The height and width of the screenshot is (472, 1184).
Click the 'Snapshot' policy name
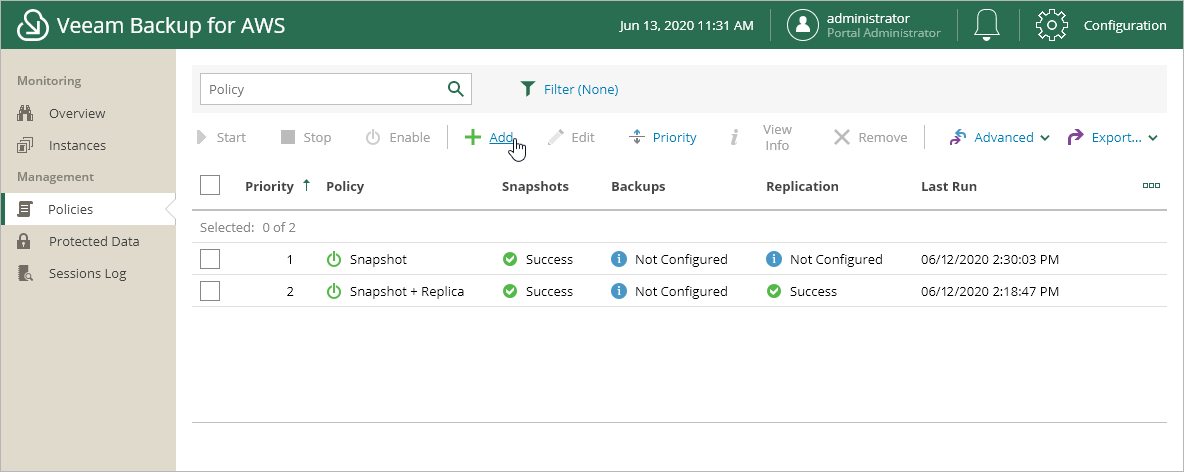(378, 259)
